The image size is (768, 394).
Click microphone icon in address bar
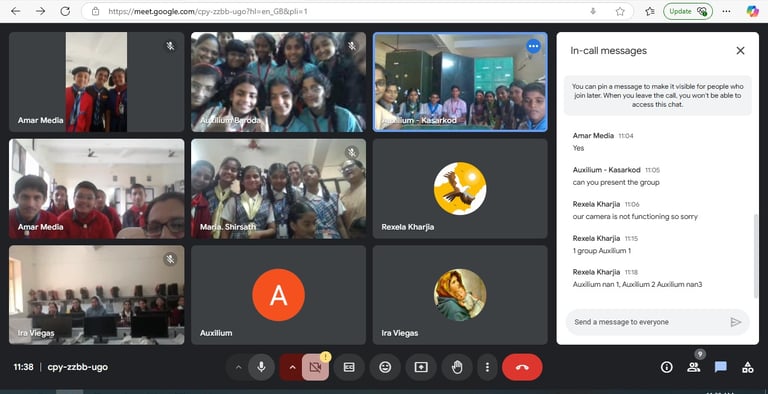593,11
